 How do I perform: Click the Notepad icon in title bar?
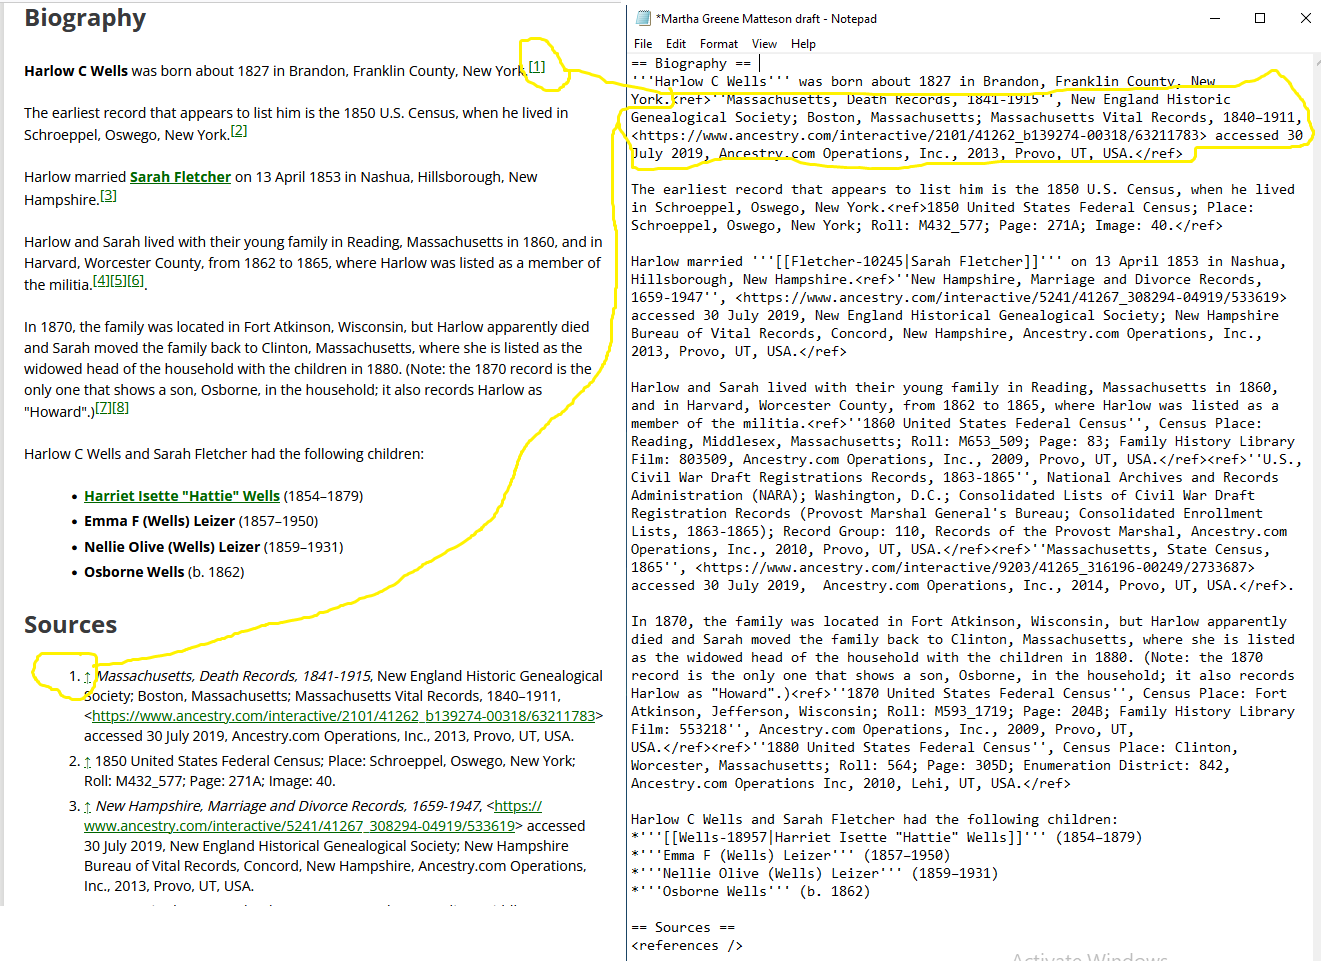coord(643,18)
